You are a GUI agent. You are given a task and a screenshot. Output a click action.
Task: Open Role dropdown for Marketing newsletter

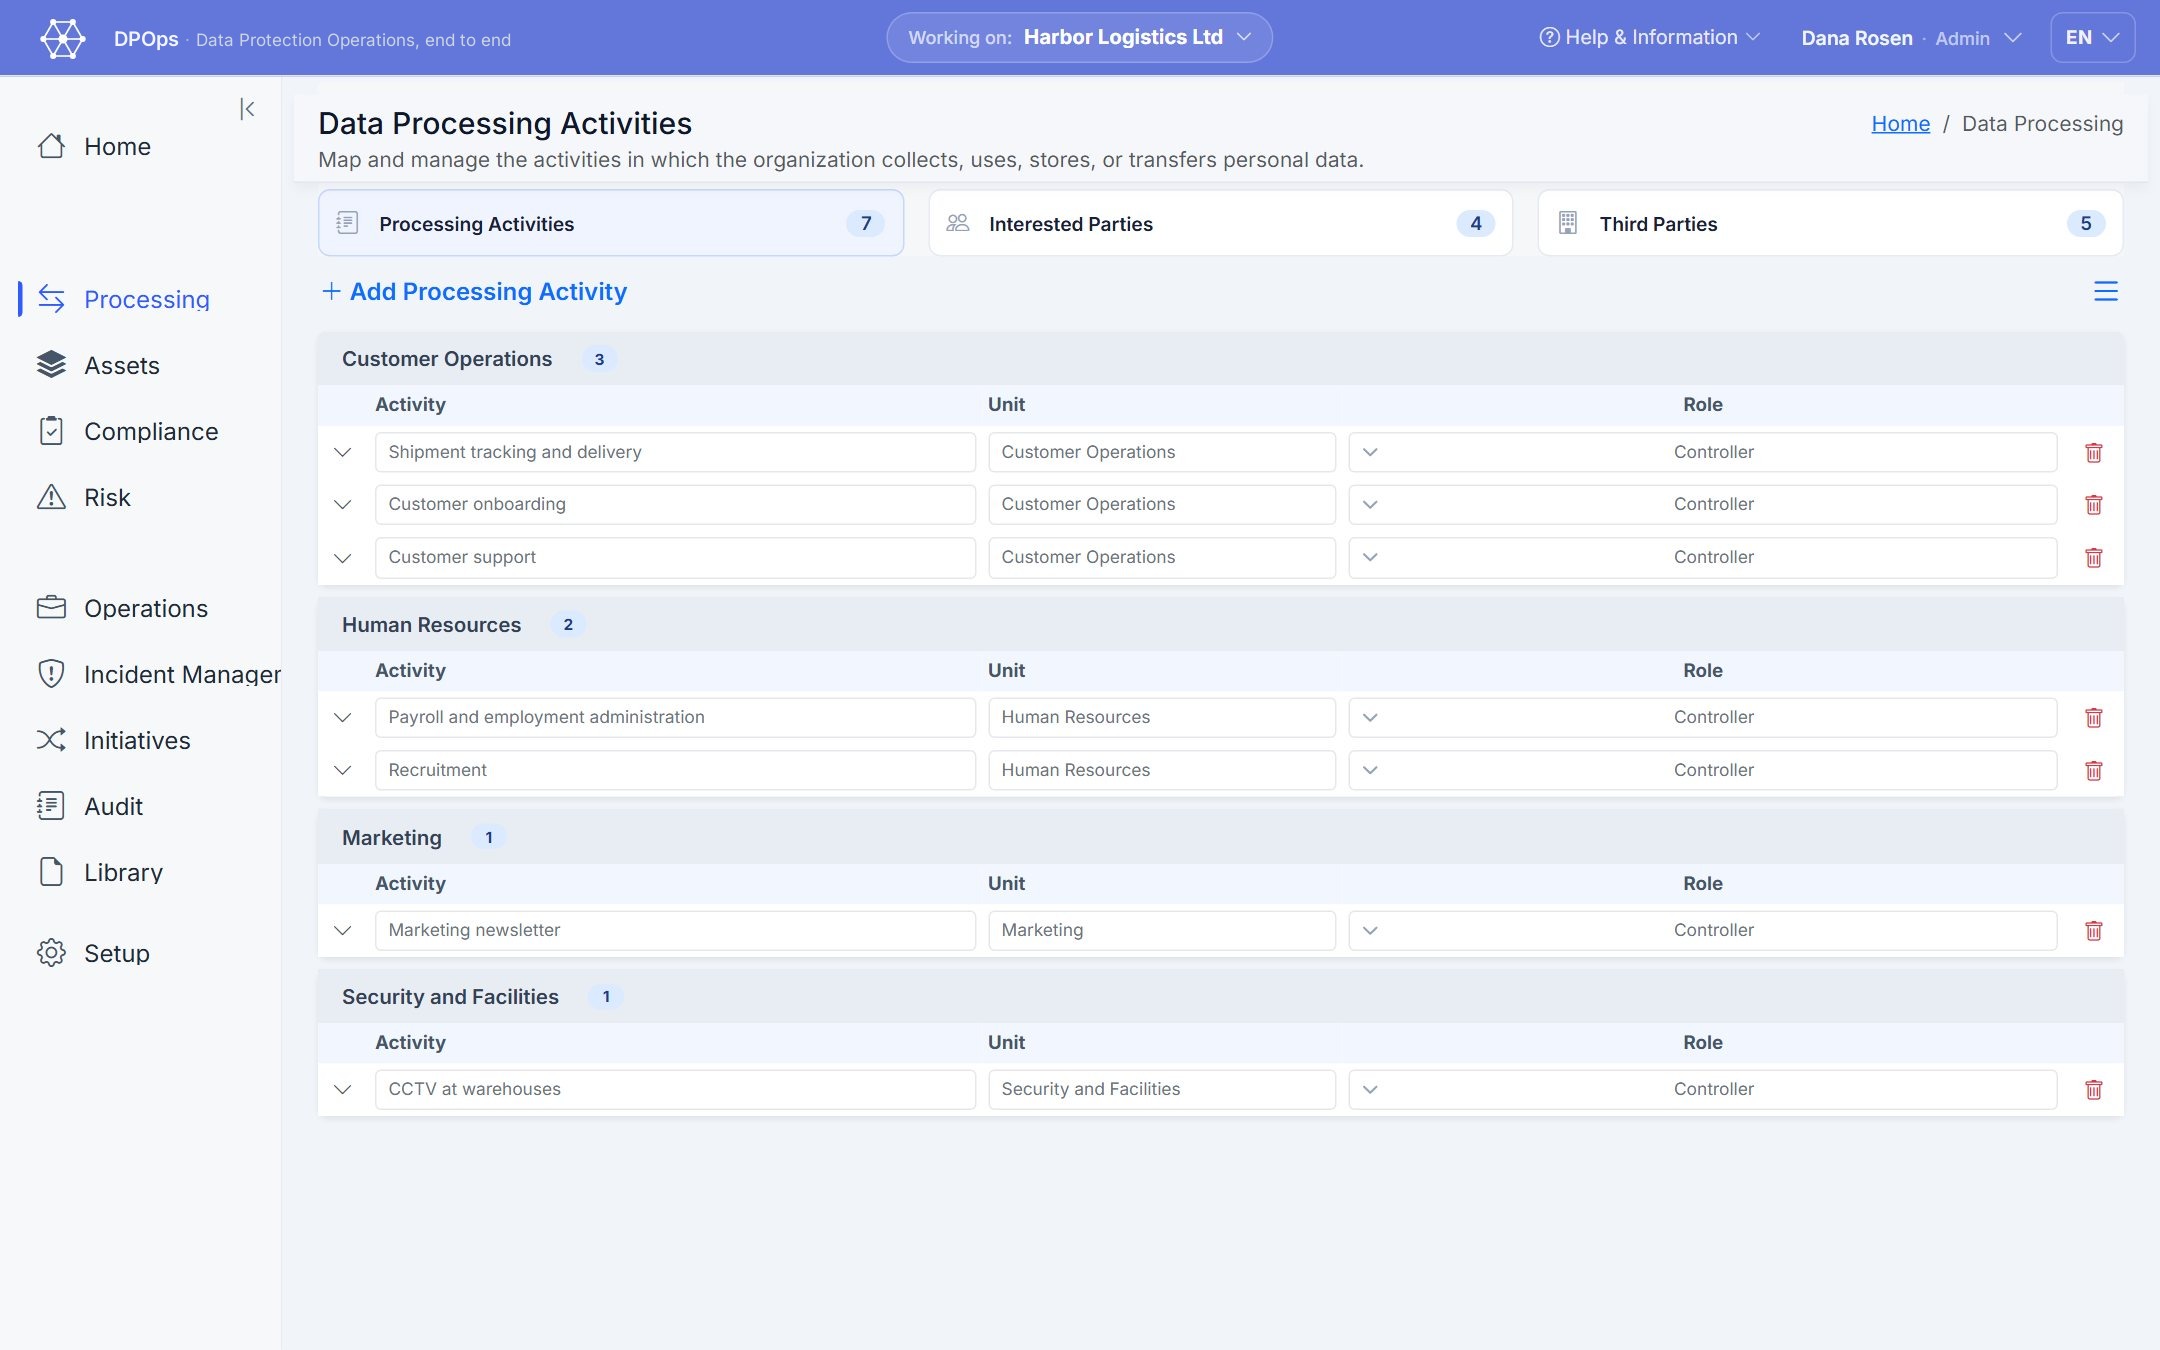[x=1702, y=930]
